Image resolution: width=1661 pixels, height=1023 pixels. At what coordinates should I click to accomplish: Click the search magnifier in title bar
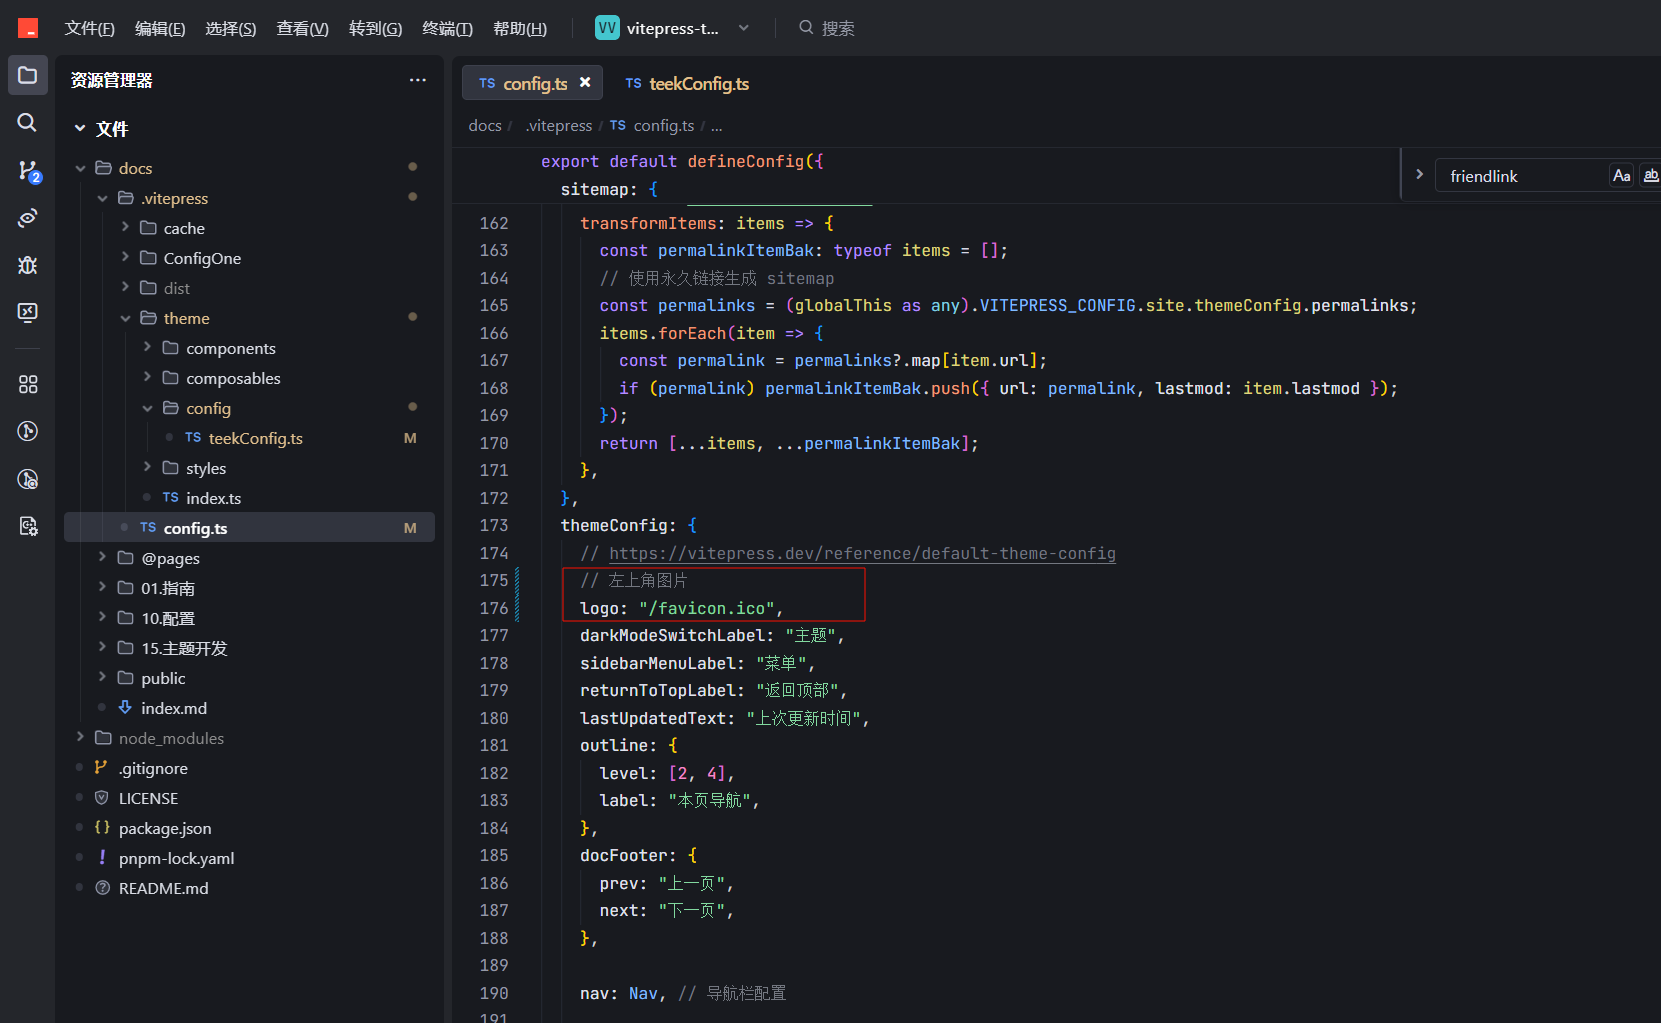[806, 28]
